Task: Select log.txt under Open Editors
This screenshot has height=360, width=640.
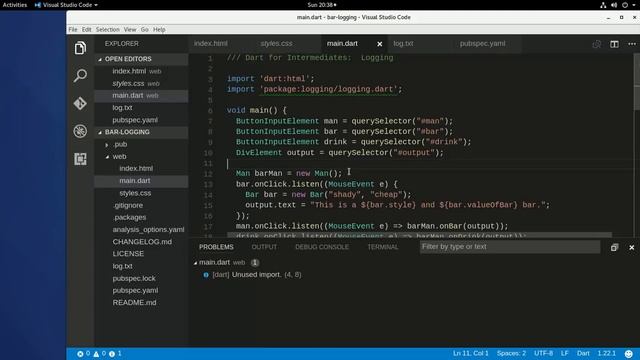Action: [141, 108]
